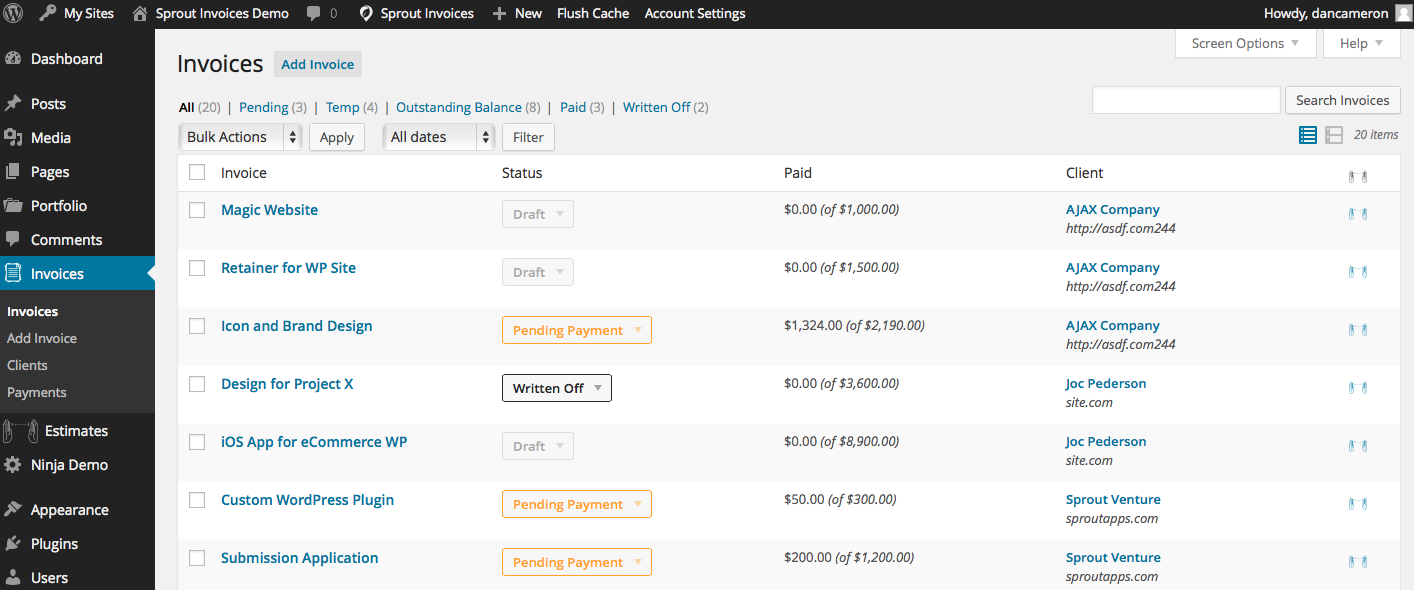The width and height of the screenshot is (1414, 590).
Task: Switch to list view icon
Action: tap(1307, 135)
